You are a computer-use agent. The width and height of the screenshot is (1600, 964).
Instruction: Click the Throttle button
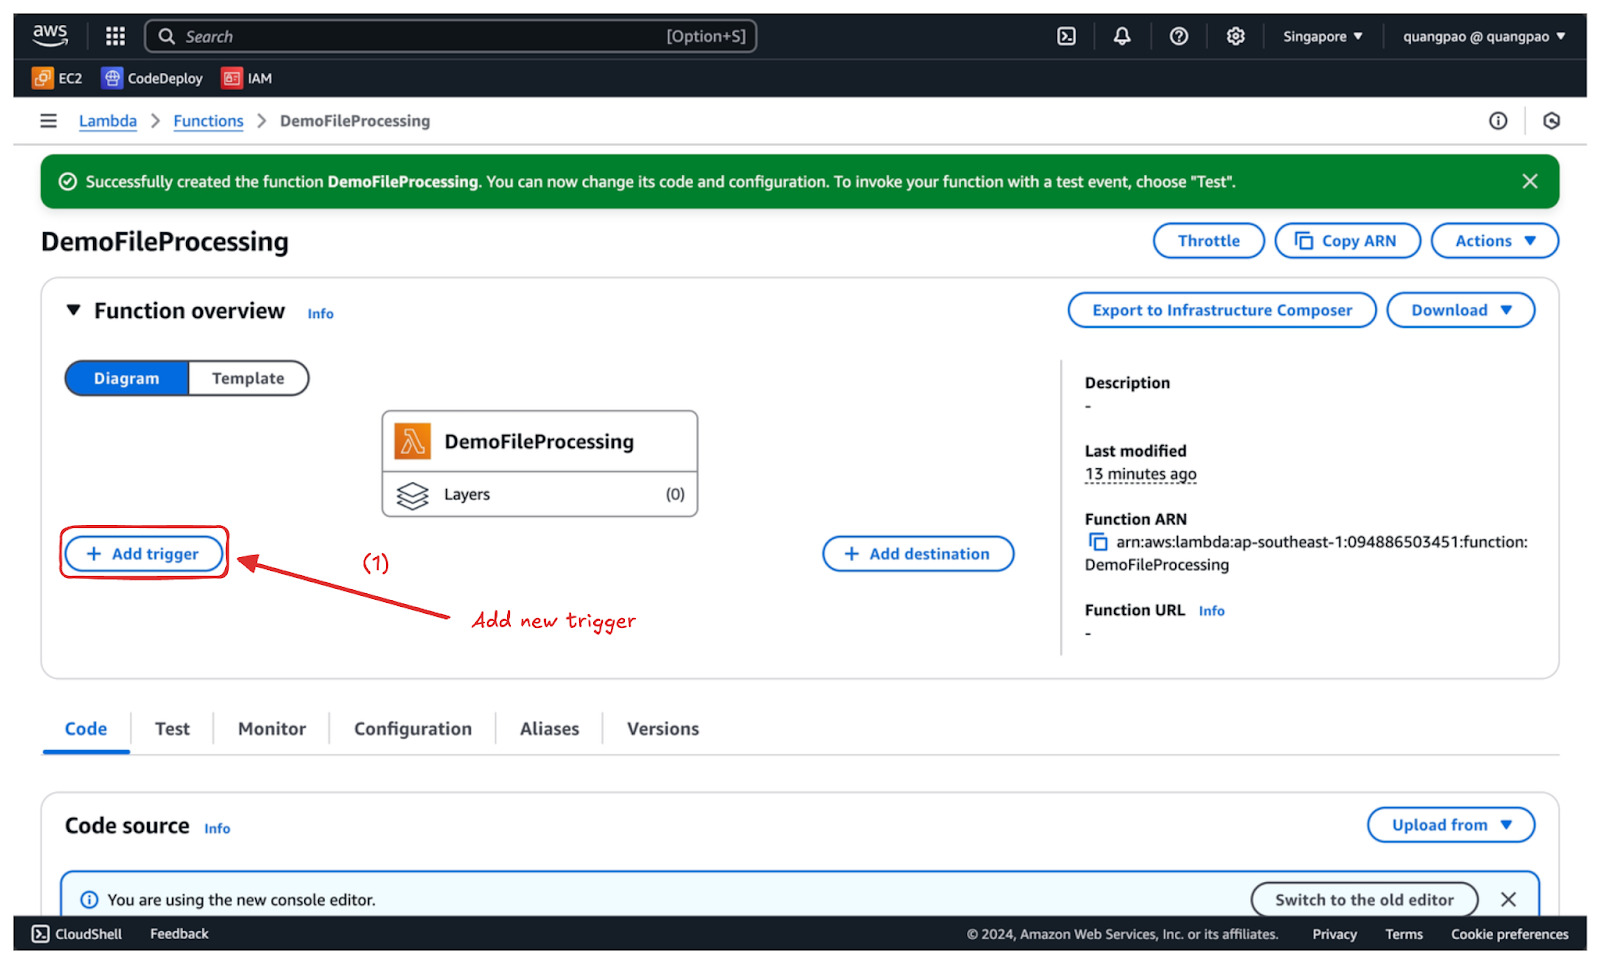coord(1209,241)
